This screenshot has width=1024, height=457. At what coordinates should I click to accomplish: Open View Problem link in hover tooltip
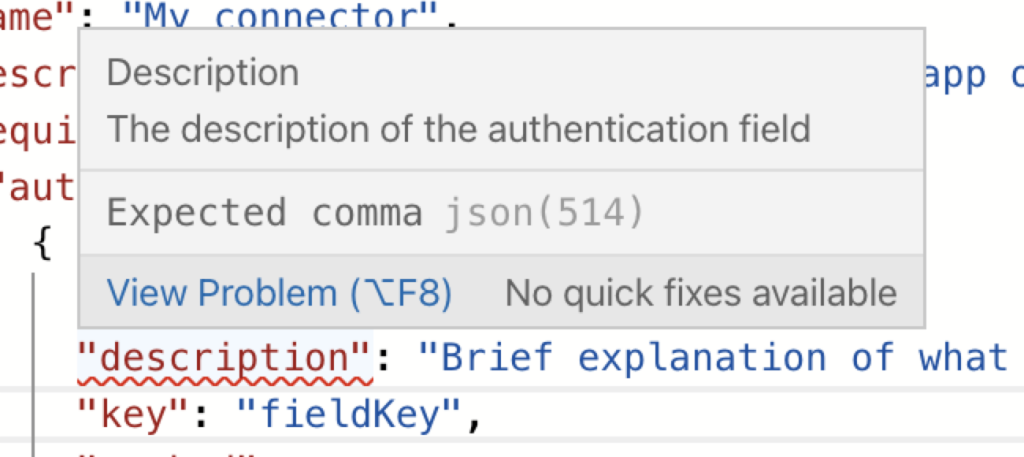279,293
